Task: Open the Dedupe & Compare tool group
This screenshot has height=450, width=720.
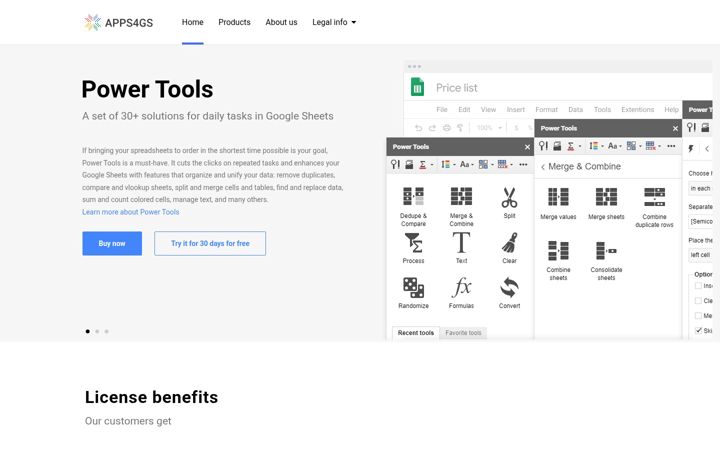Action: tap(413, 206)
